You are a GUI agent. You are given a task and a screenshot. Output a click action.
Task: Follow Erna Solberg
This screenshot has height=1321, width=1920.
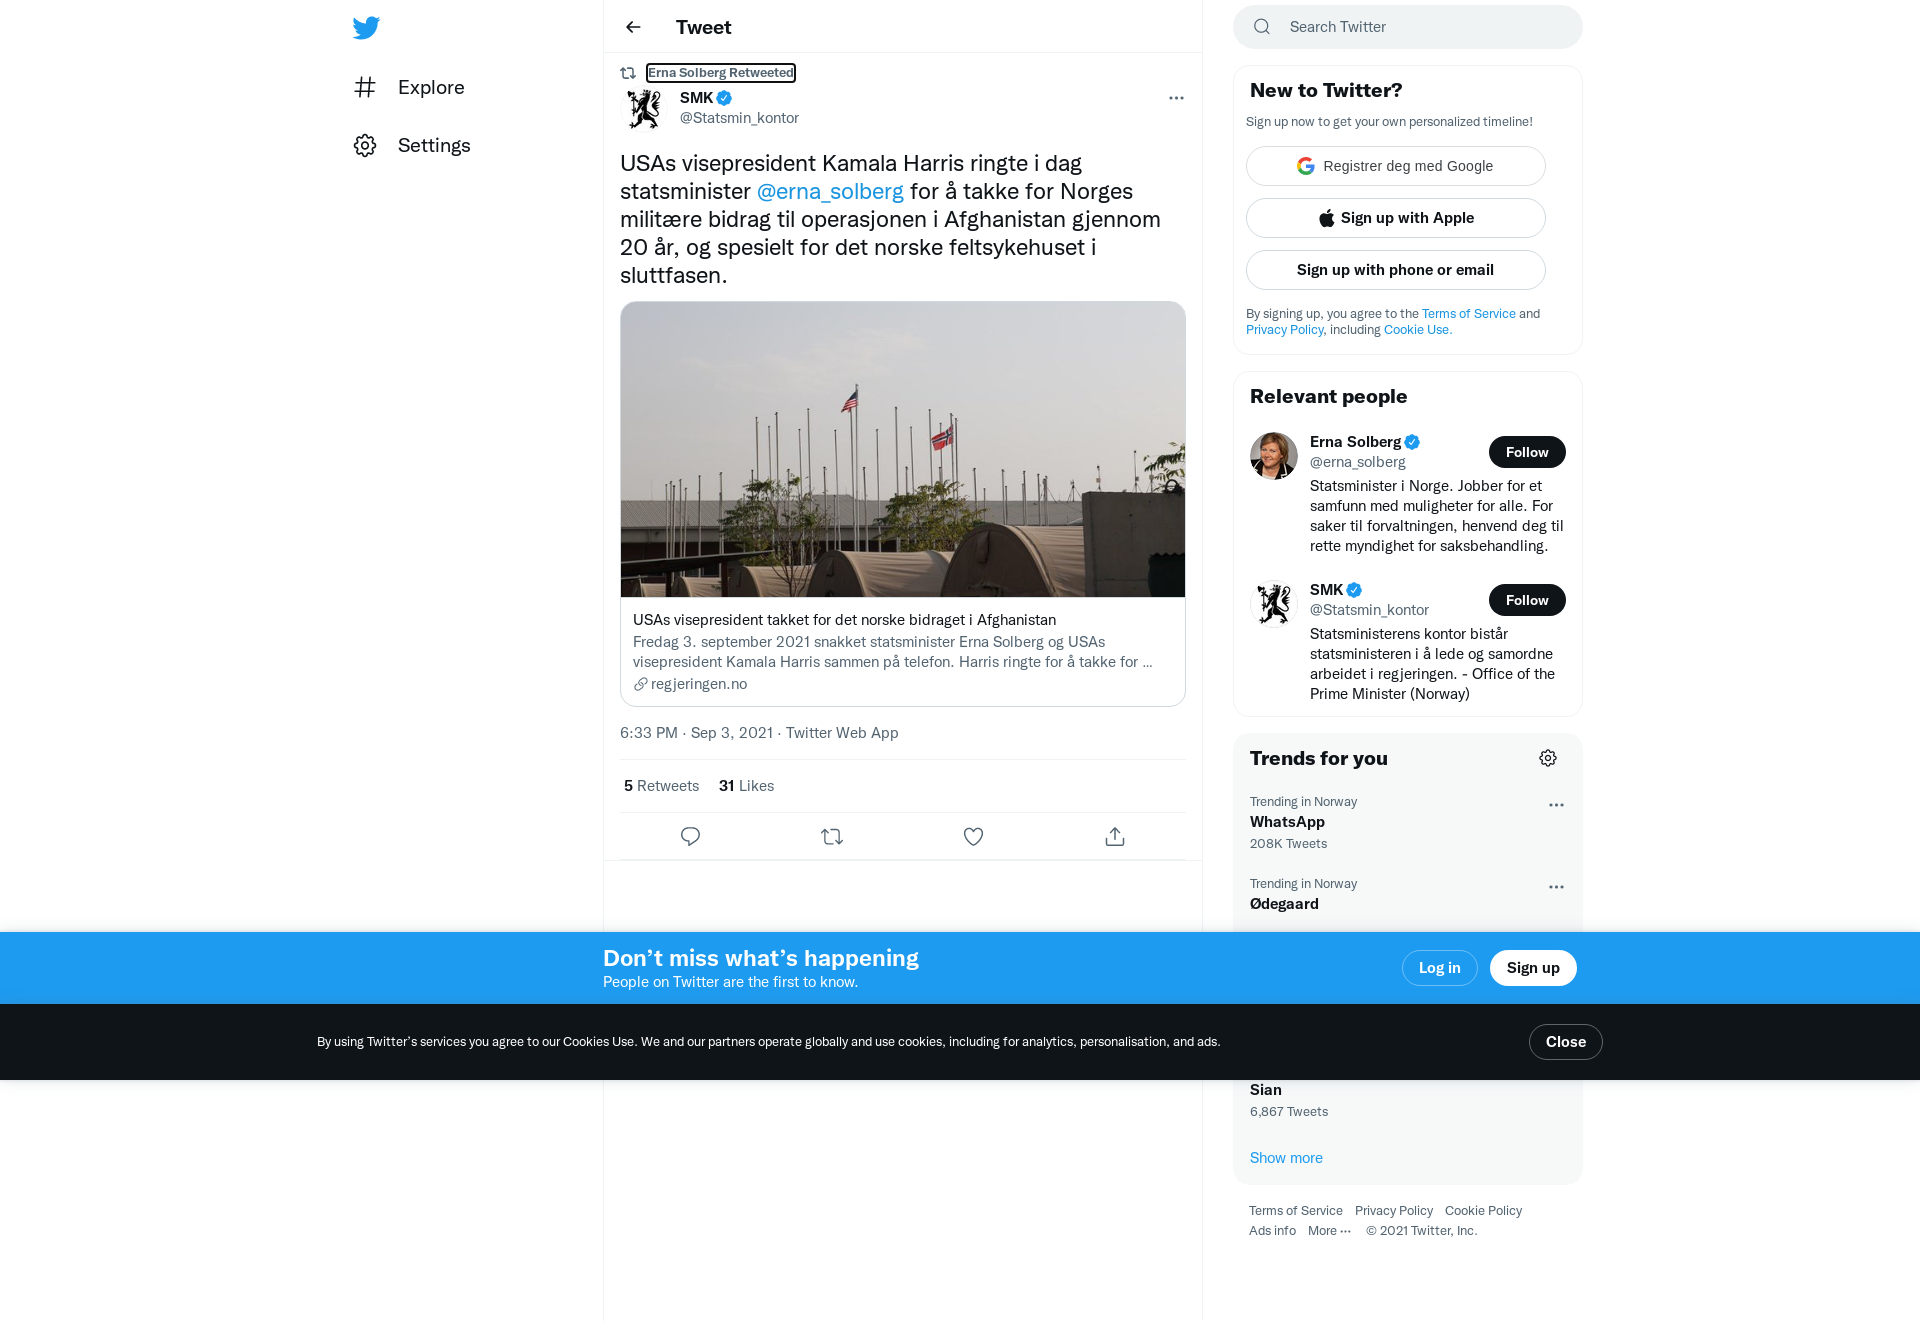1527,452
